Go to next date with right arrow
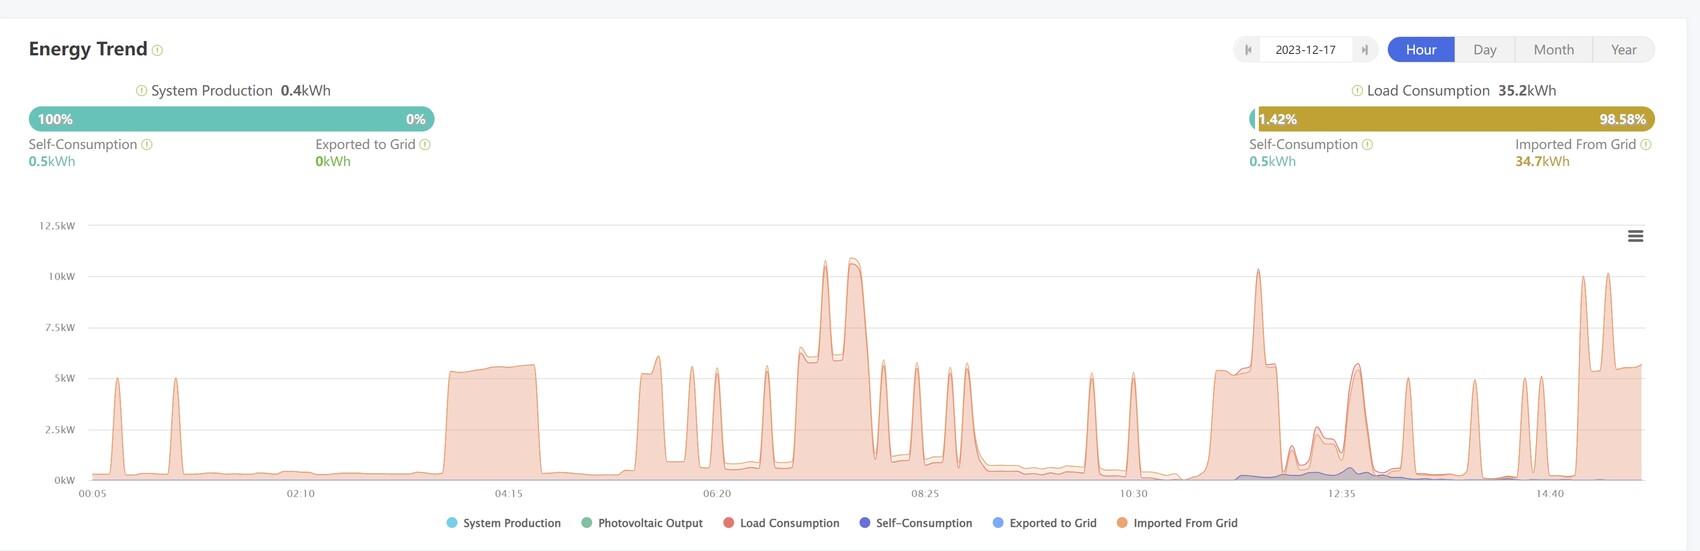 1364,50
